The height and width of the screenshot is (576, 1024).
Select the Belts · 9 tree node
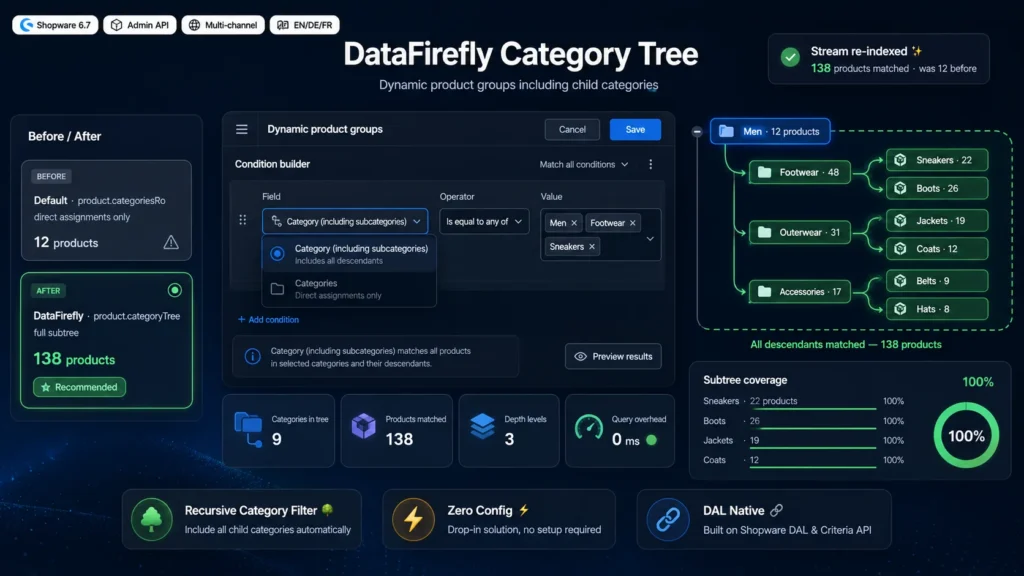pos(937,281)
